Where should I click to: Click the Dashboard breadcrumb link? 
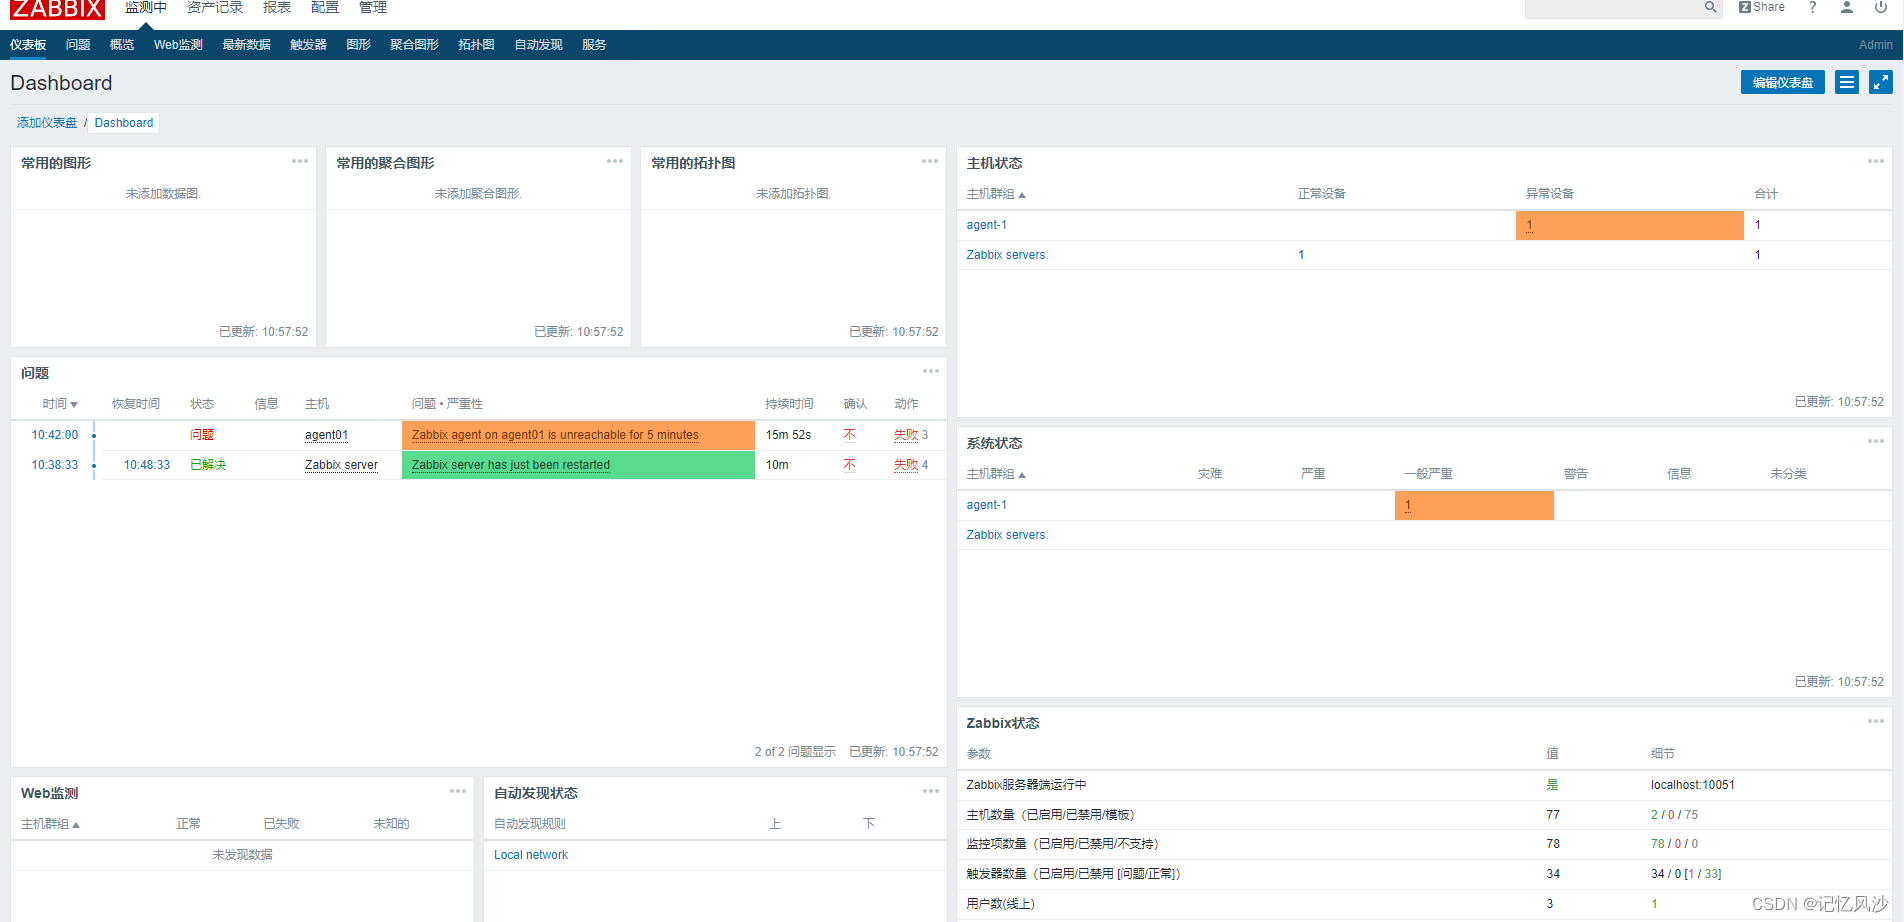(124, 123)
